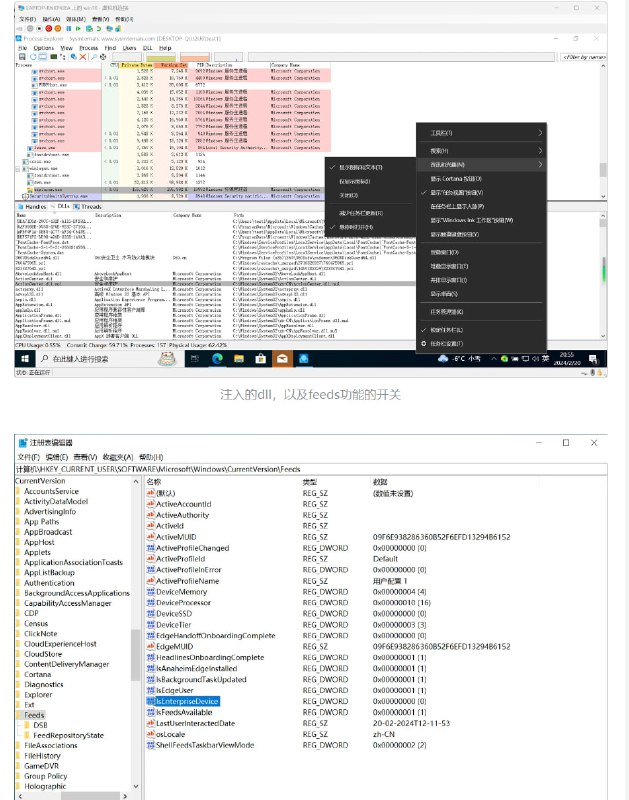629x800 pixels.
Task: Expand the 资讯和兴趣 submenu arrow
Action: (x=540, y=164)
